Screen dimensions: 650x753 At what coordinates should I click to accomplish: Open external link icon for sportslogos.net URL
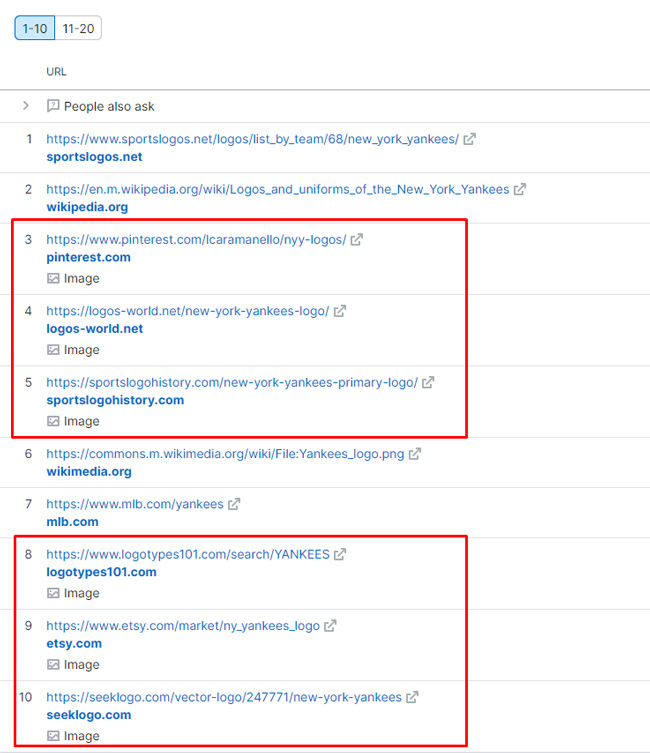point(469,139)
